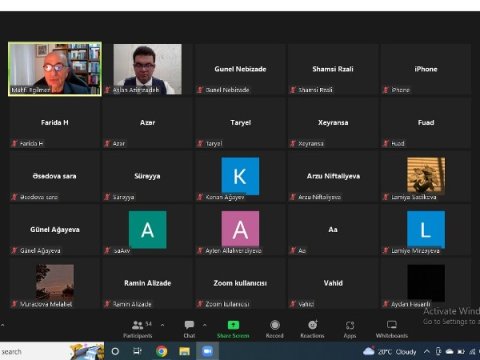Open the Apps panel

pos(350,329)
